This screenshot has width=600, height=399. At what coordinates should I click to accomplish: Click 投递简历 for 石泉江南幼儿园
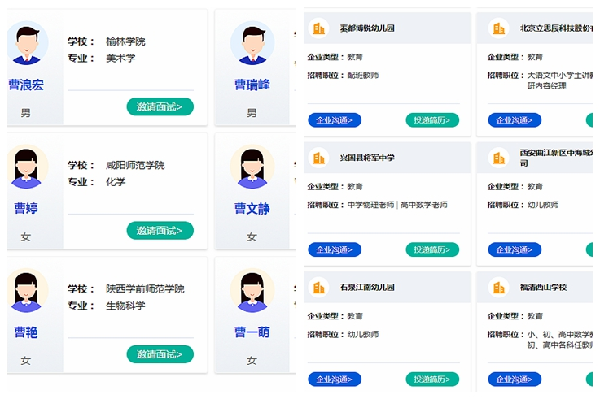(432, 379)
